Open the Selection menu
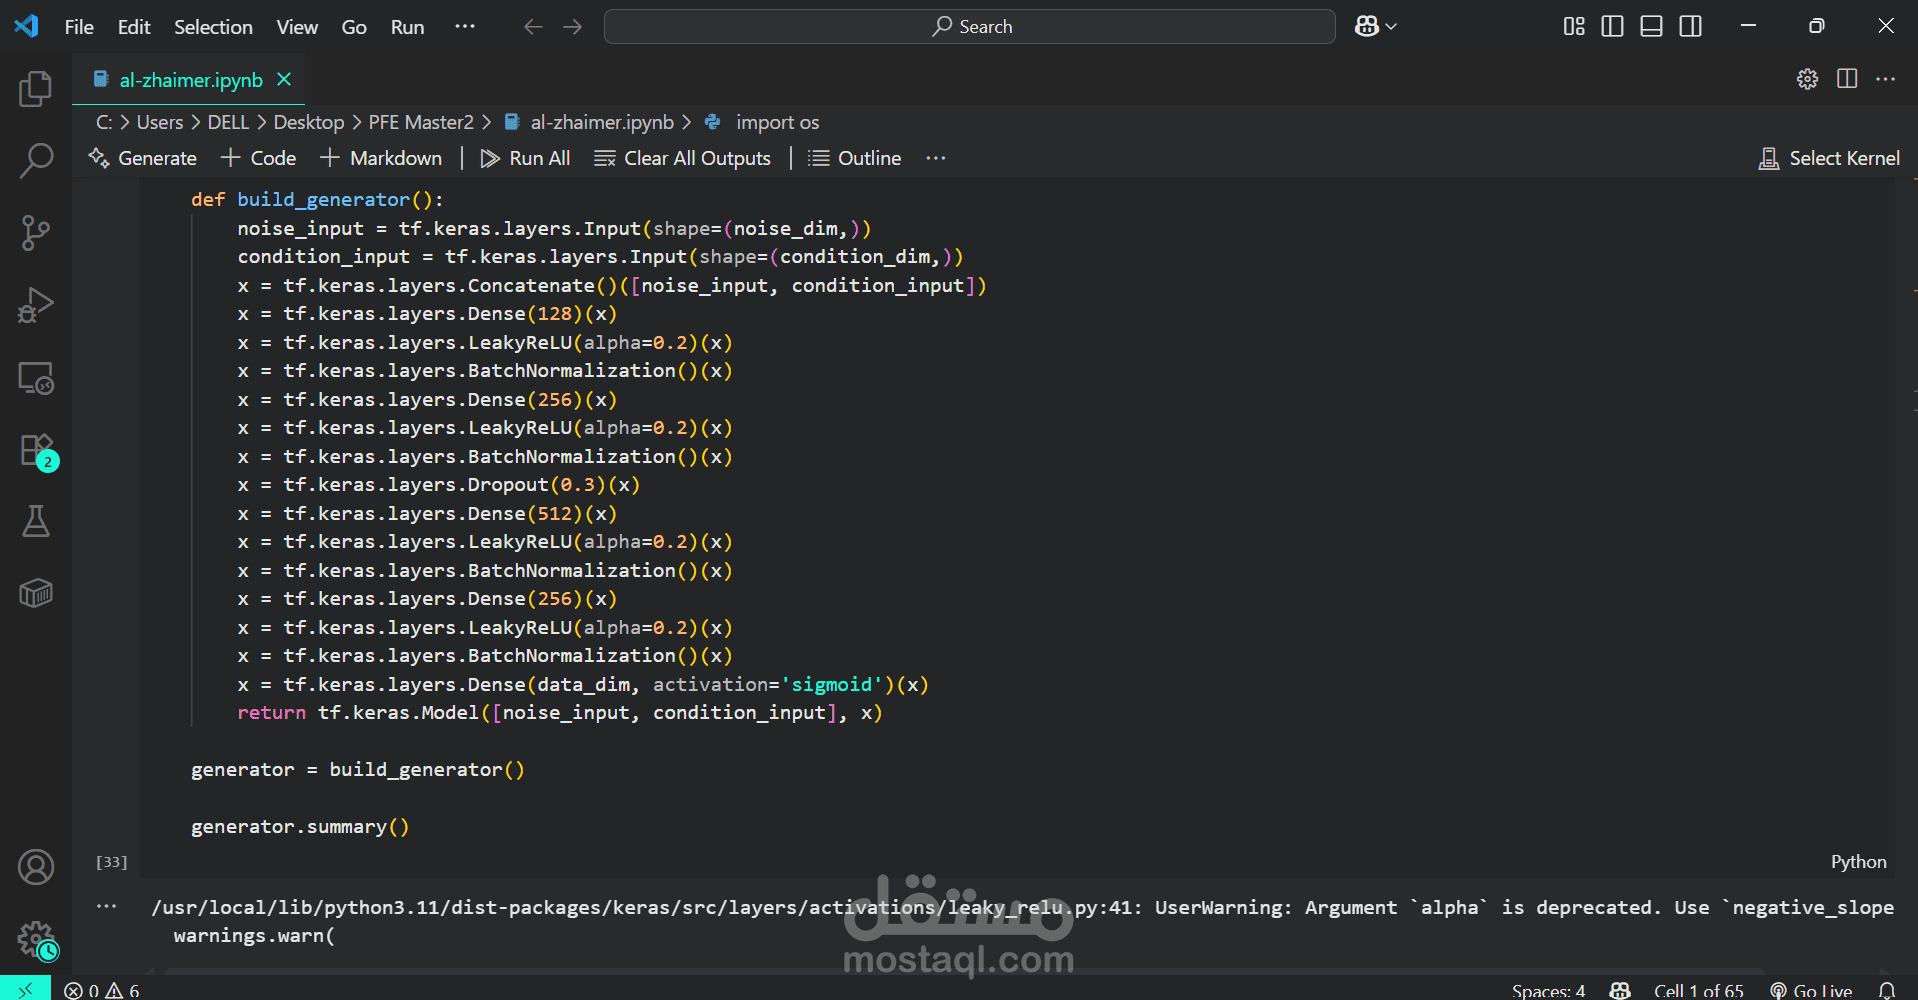This screenshot has height=1000, width=1918. [213, 27]
